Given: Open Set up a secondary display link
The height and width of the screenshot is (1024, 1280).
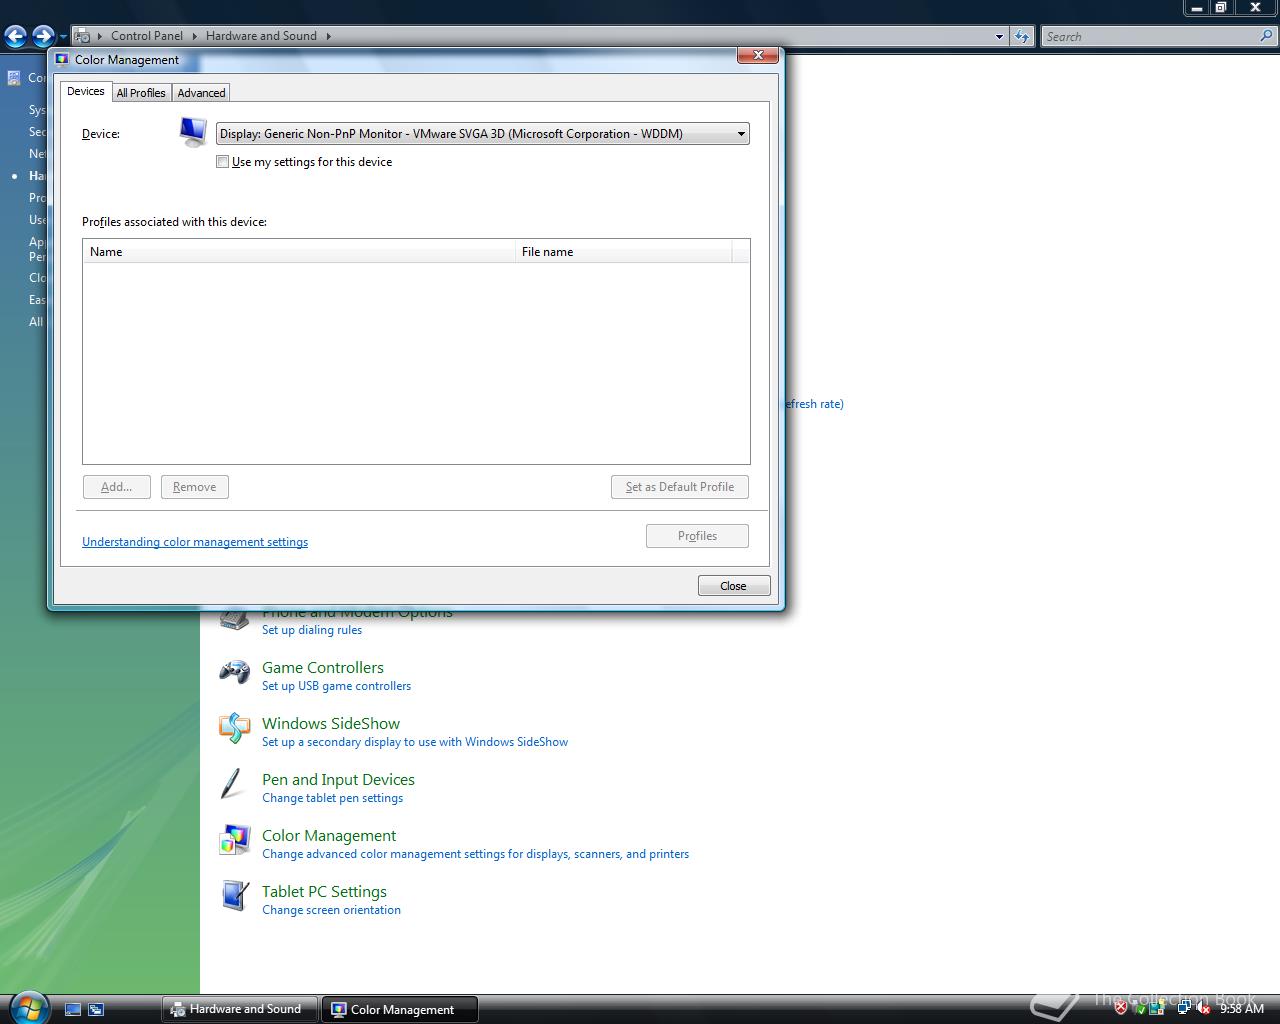Looking at the screenshot, I should (x=415, y=742).
